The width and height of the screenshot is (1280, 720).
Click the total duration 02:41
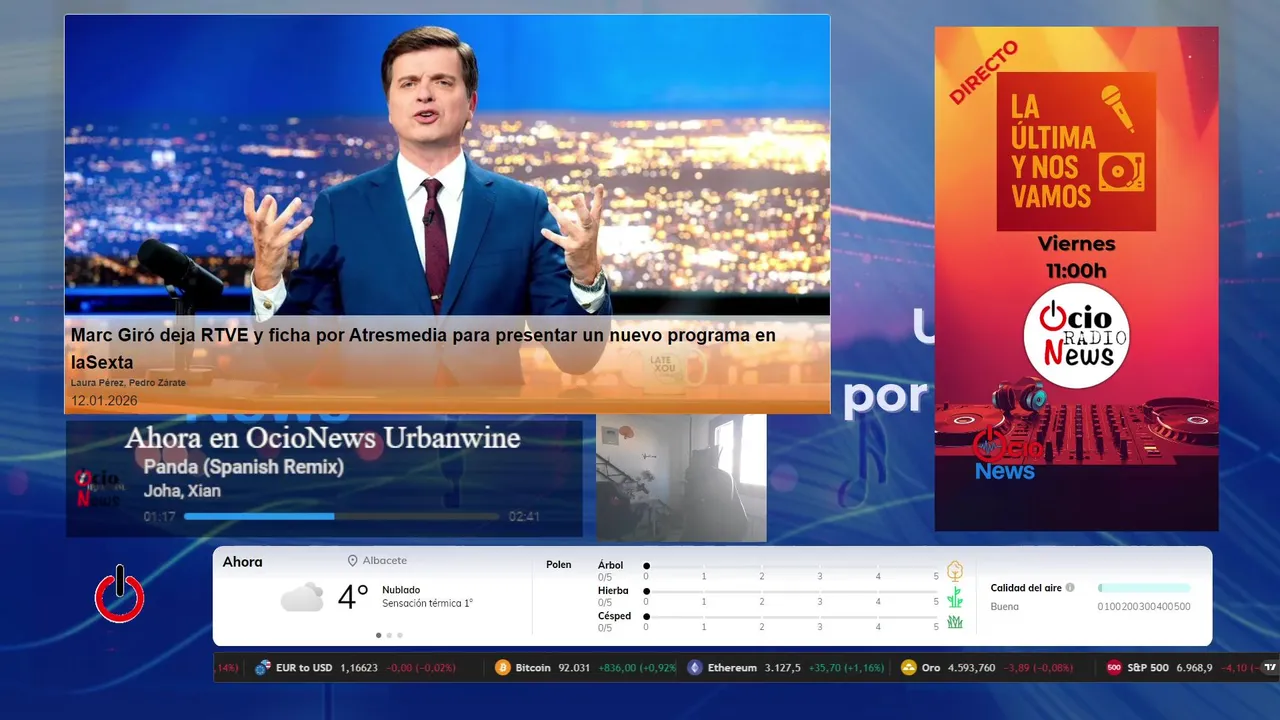click(524, 517)
